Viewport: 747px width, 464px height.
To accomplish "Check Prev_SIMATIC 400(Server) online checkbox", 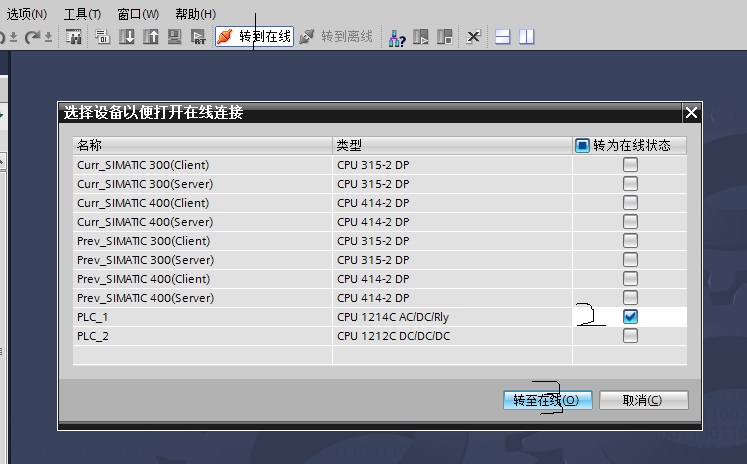I will coord(630,298).
